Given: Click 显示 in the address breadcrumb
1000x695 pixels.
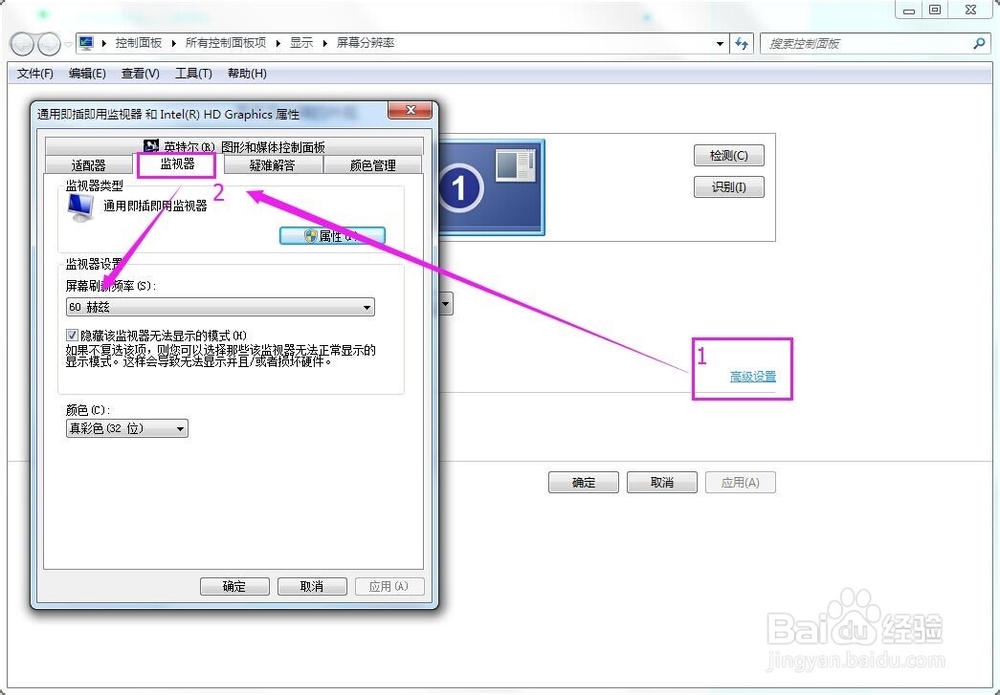Looking at the screenshot, I should (x=302, y=43).
